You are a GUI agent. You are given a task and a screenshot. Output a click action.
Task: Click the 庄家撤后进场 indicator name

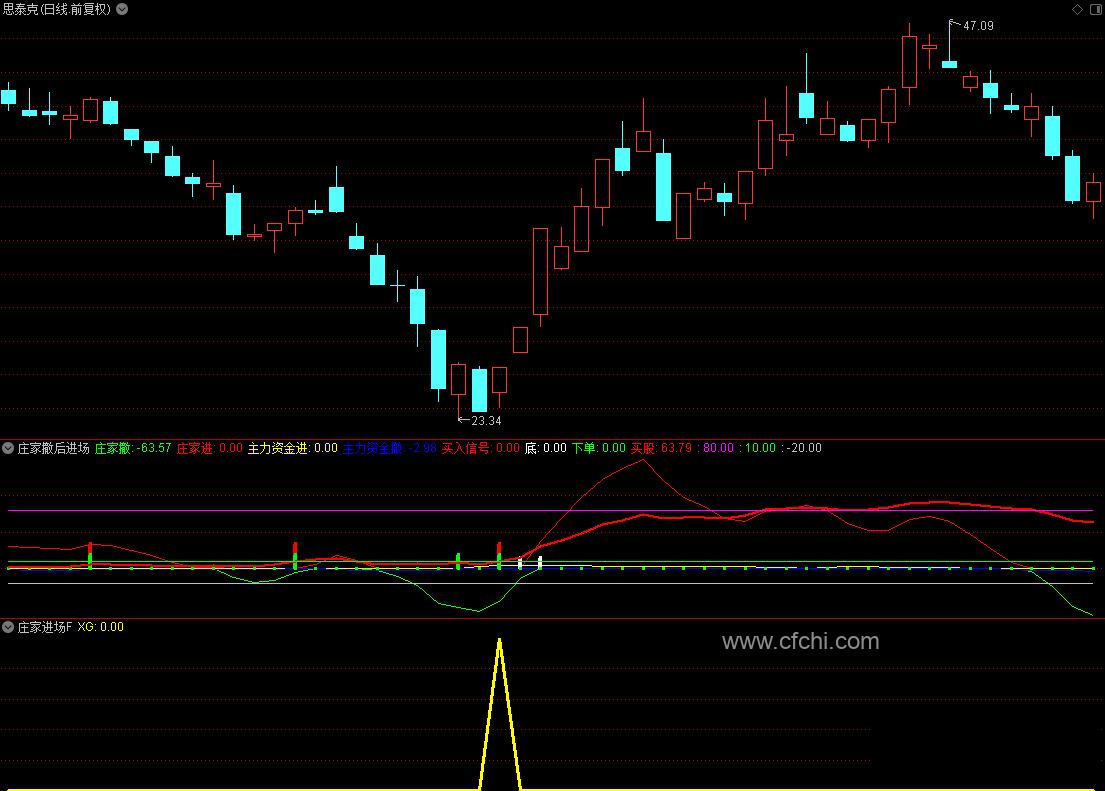coord(54,448)
